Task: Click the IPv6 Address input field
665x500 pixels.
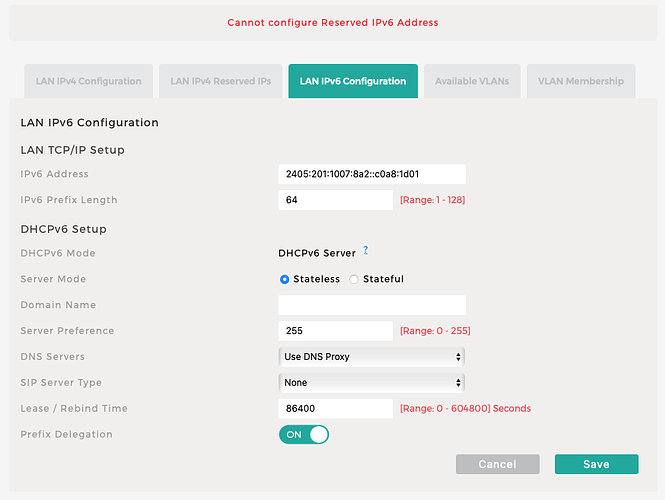Action: (x=371, y=174)
